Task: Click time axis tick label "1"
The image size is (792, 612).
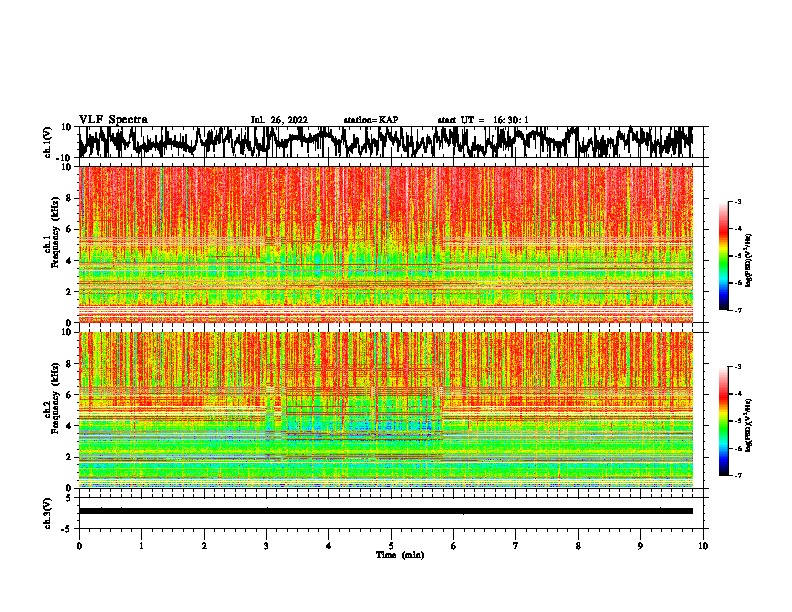Action: tap(141, 546)
